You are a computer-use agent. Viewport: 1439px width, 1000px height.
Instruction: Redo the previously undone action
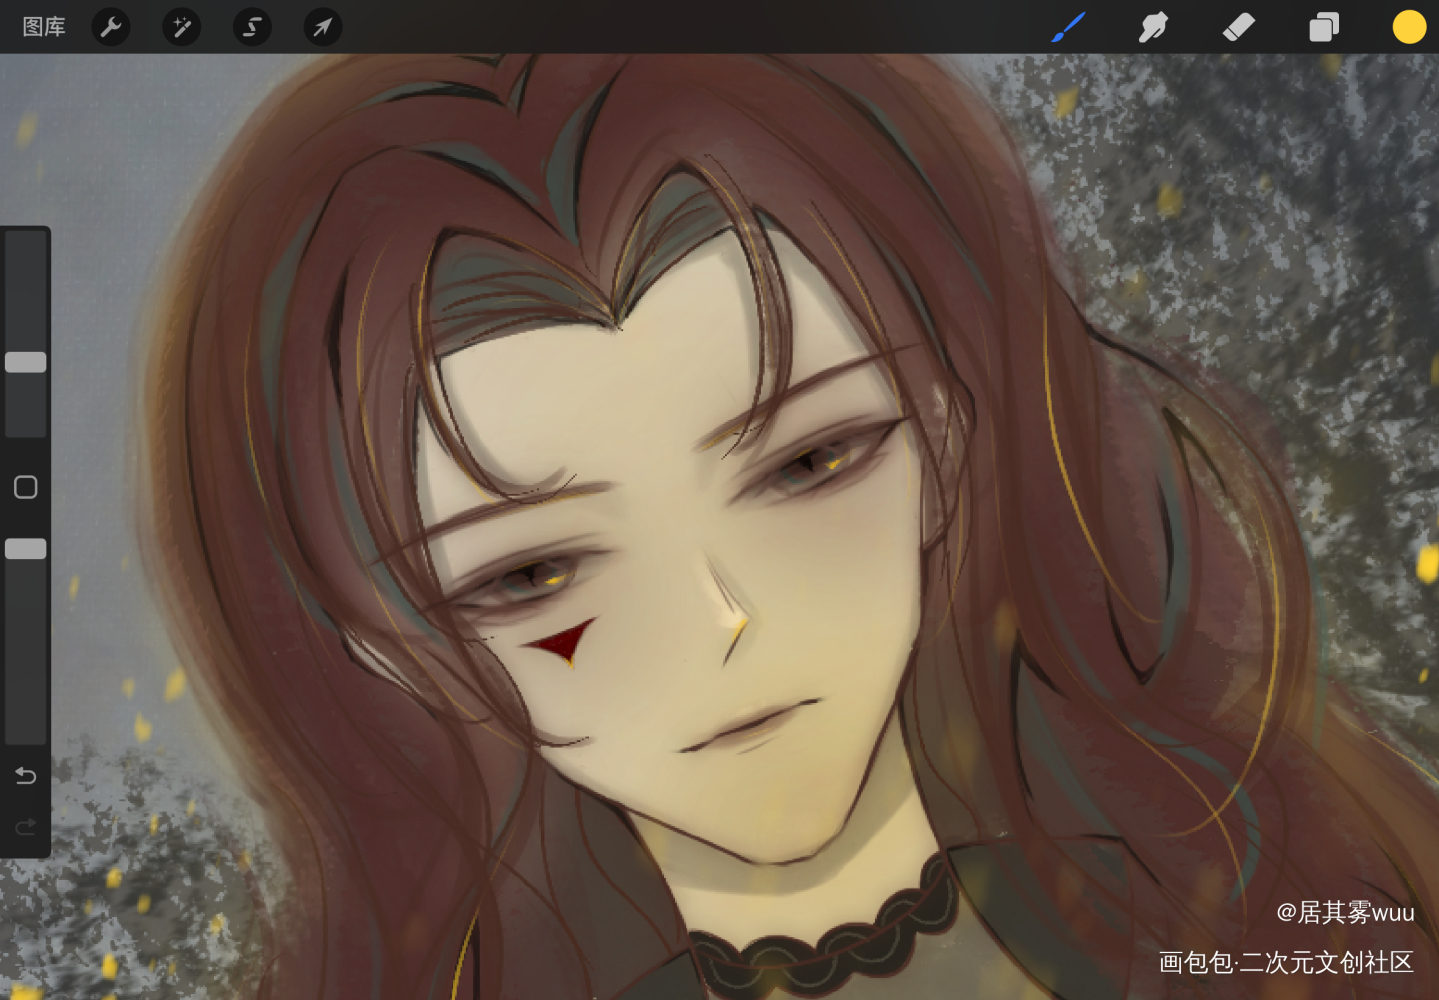point(26,826)
